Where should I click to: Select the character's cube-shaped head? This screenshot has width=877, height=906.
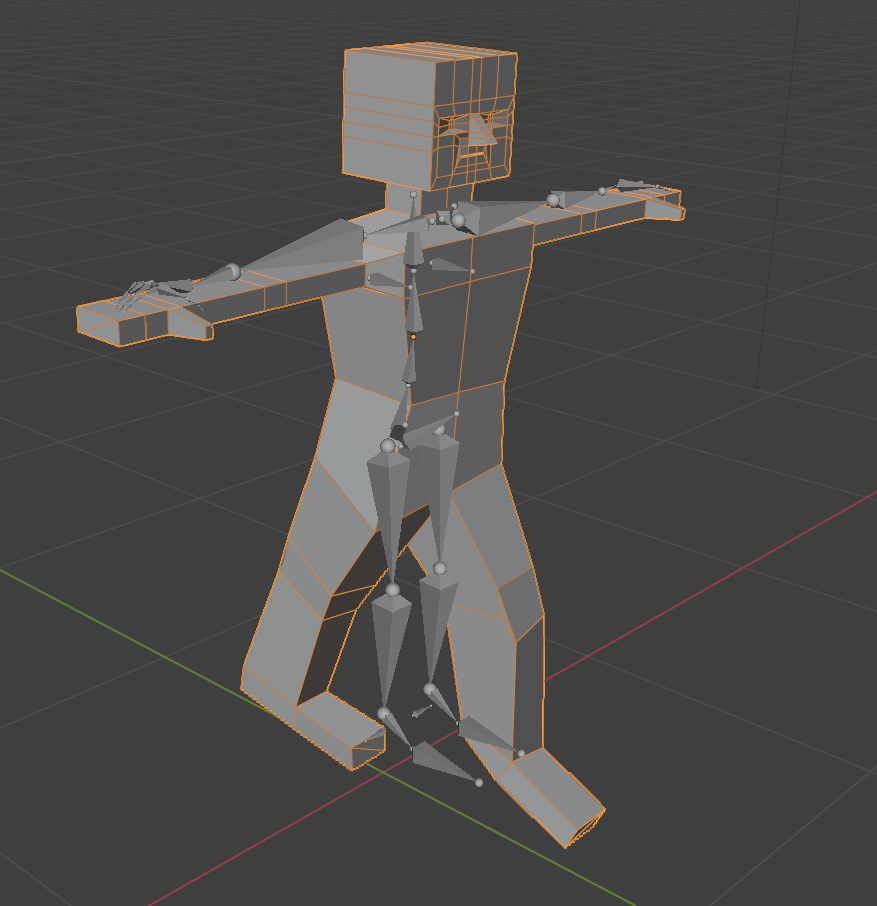(429, 116)
